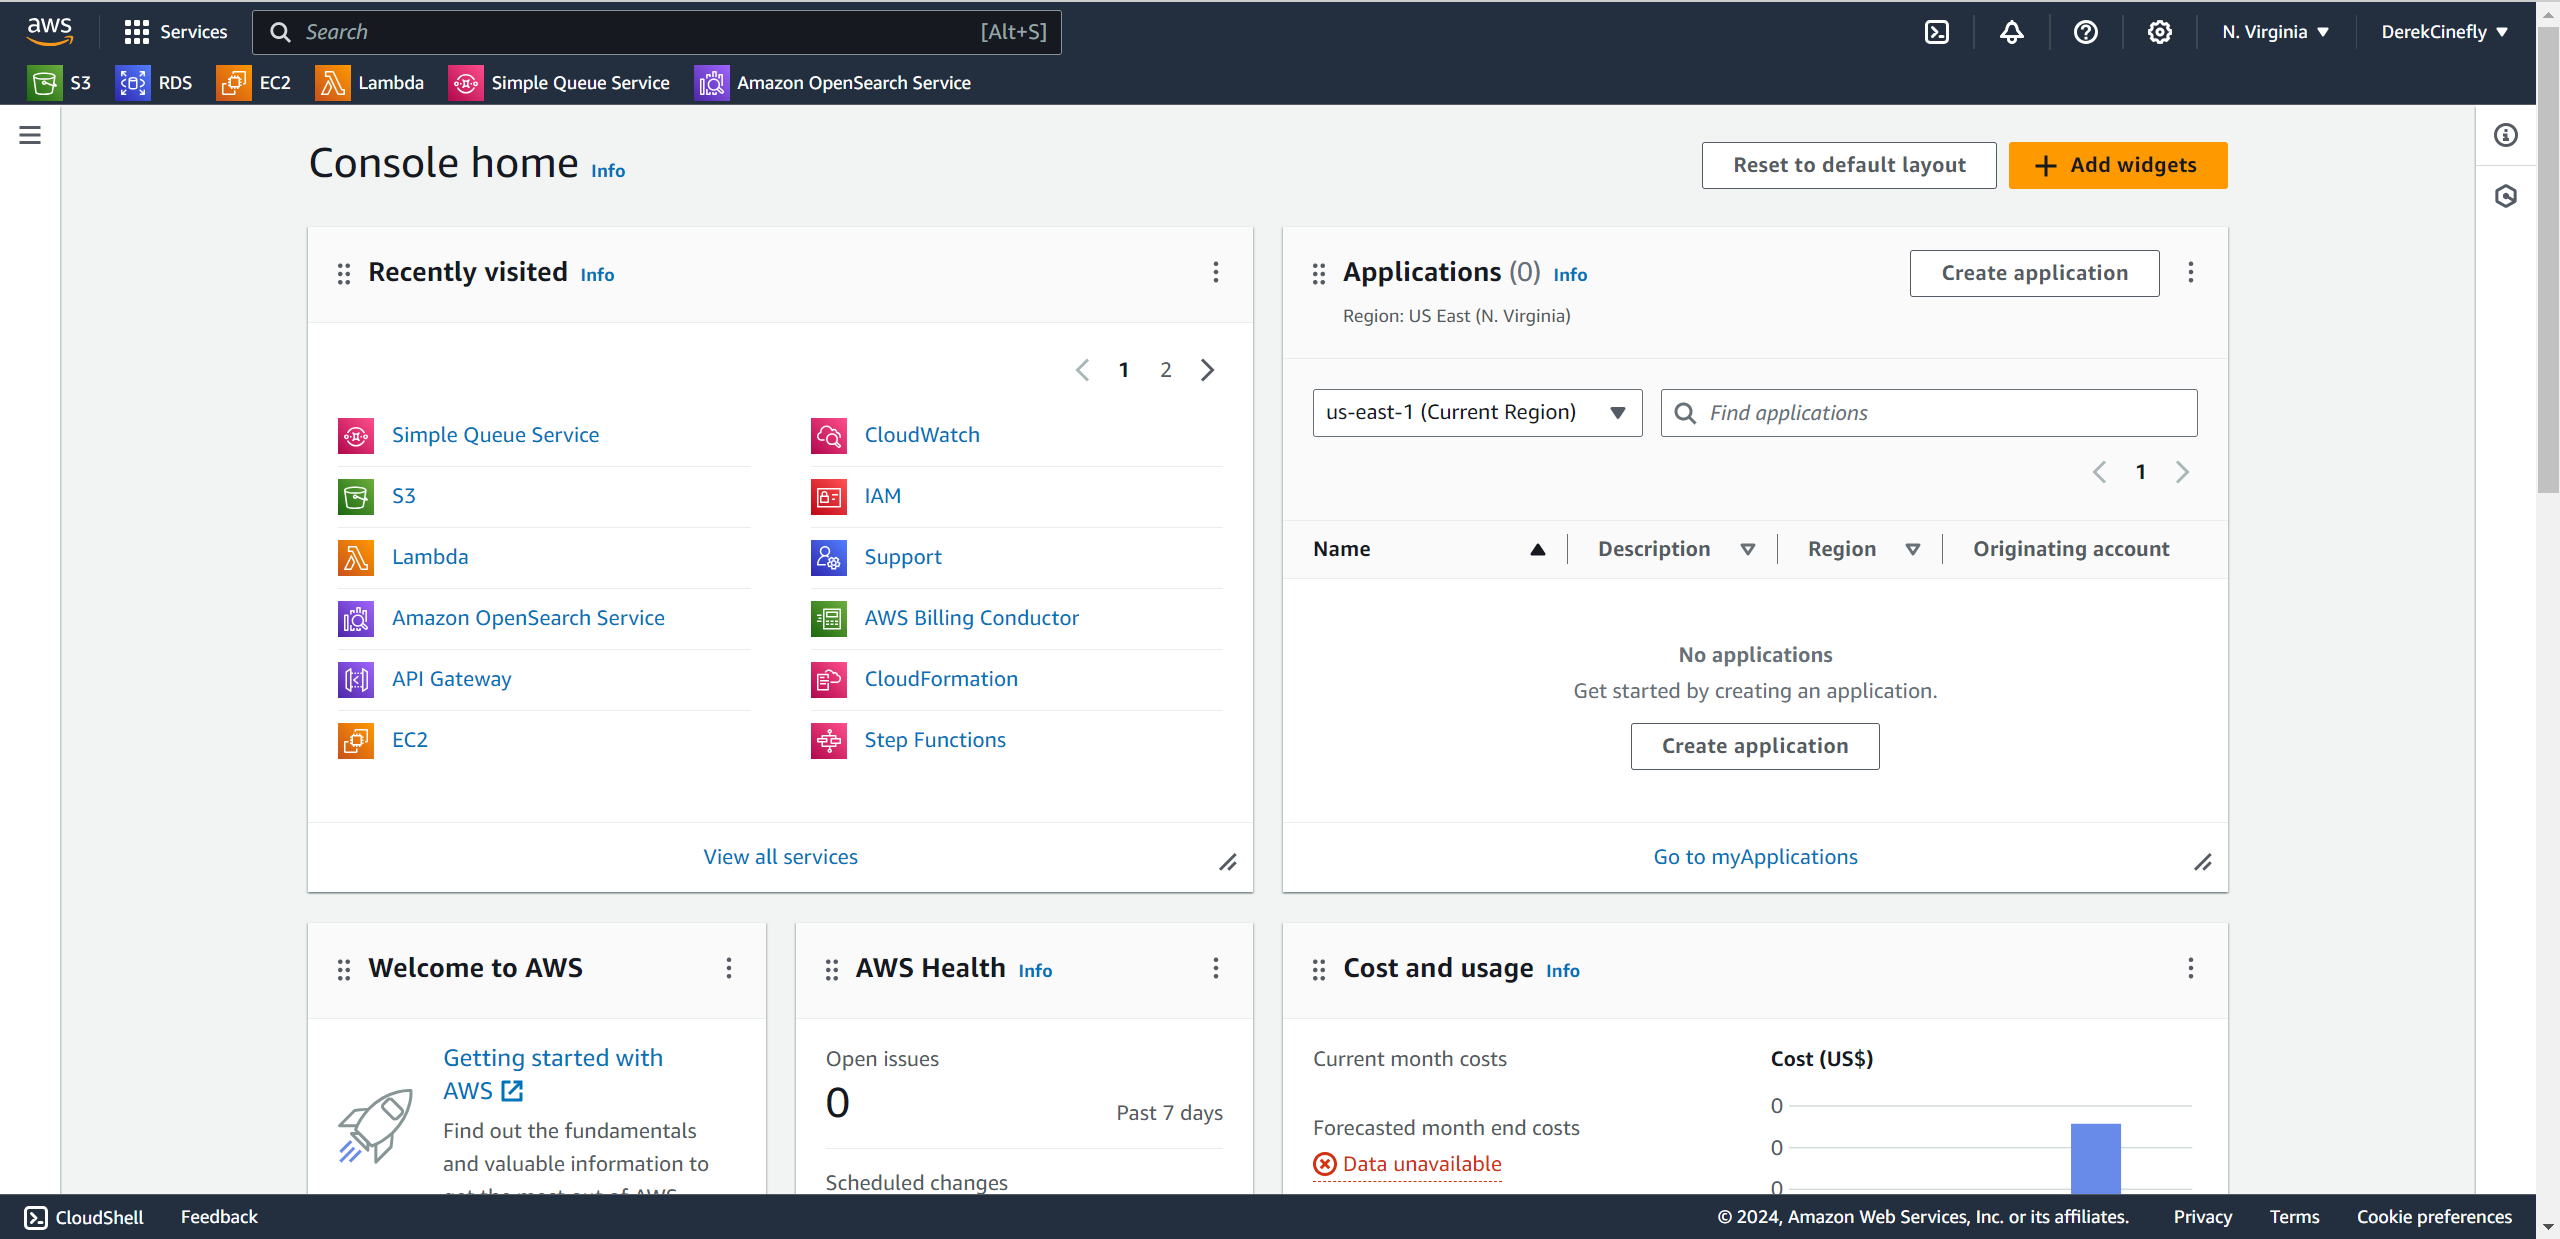2560x1239 pixels.
Task: Sort applications by Description column
Action: 1676,549
